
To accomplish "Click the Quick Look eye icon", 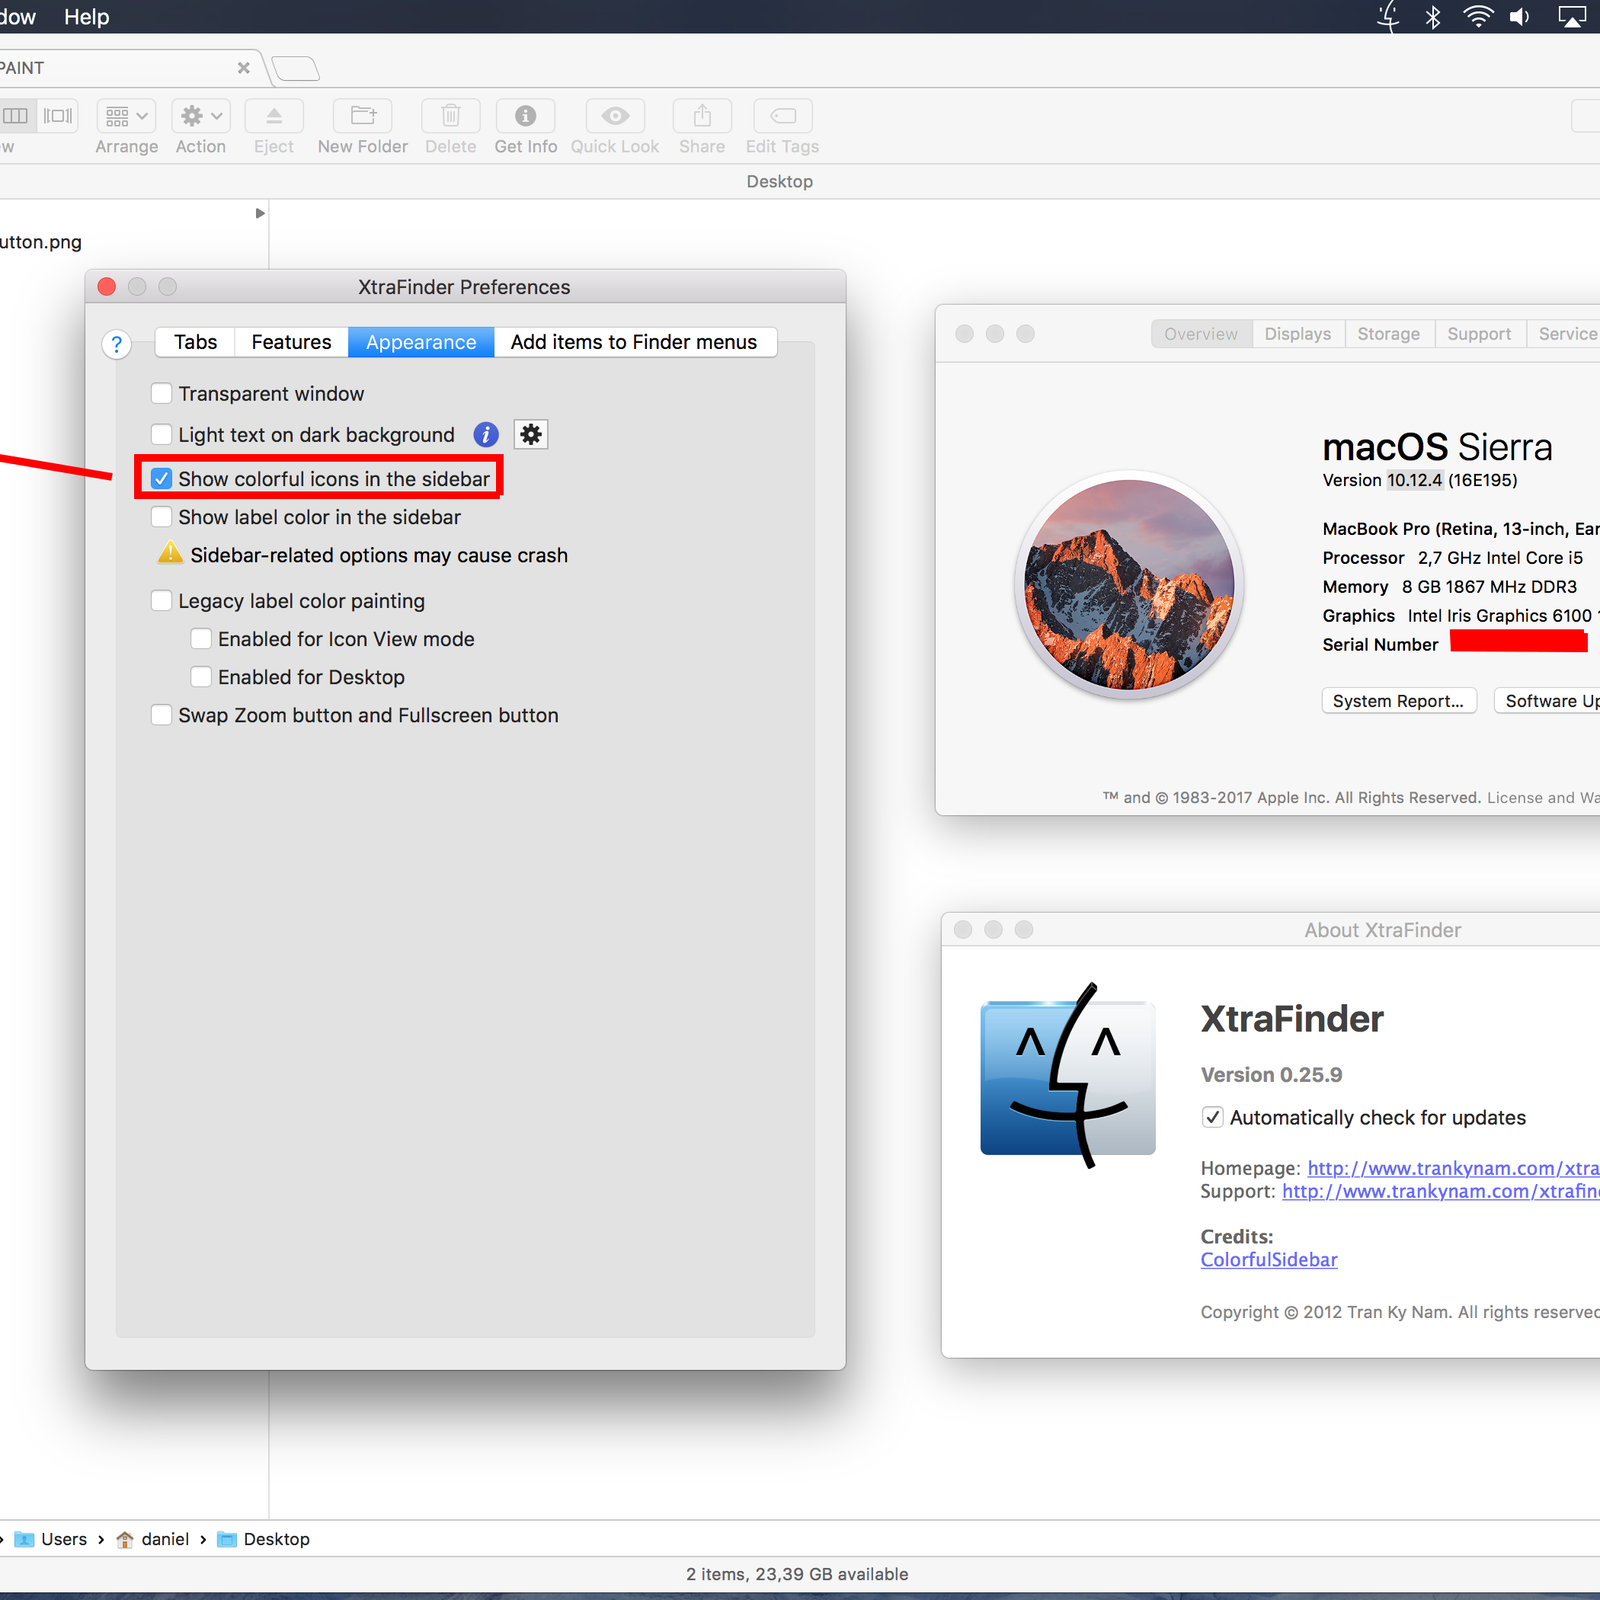I will [615, 116].
